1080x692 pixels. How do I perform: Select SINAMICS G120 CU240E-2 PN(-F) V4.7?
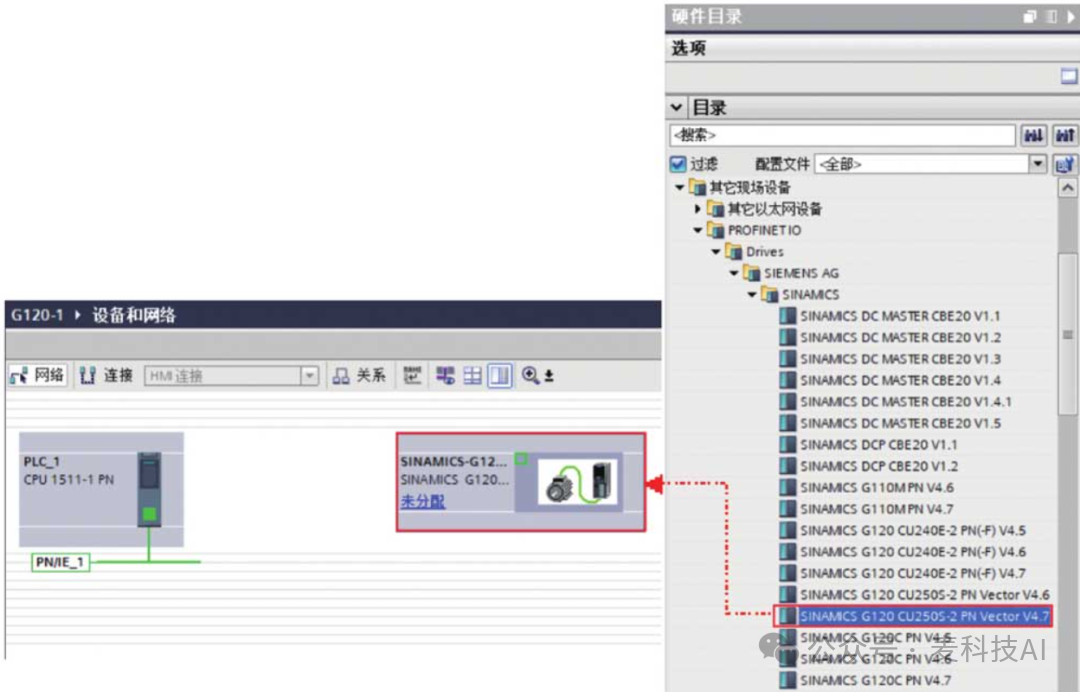point(913,573)
